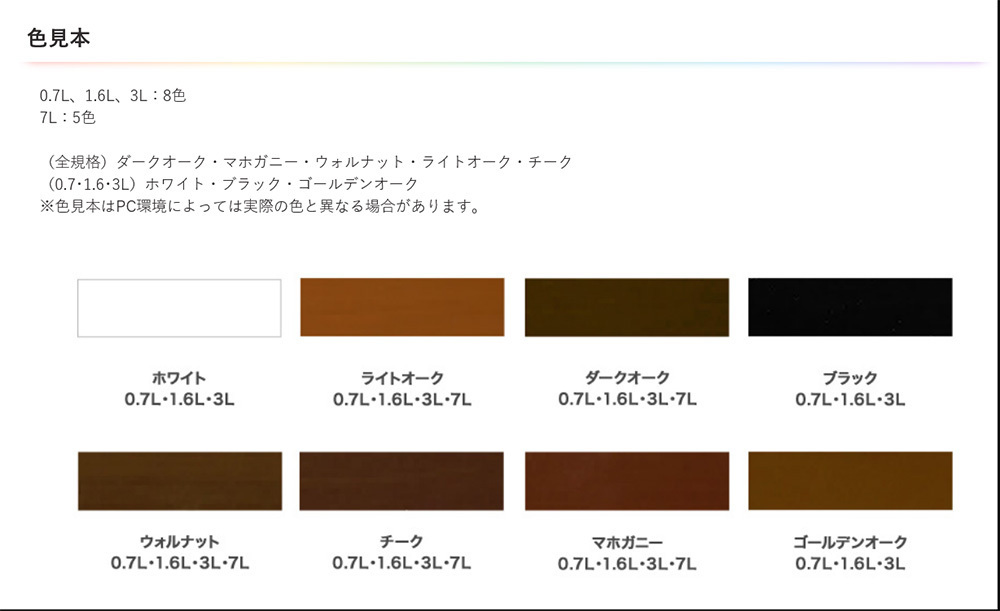
Task: Choose the ゴールデンオーク color swatch
Action: [850, 481]
